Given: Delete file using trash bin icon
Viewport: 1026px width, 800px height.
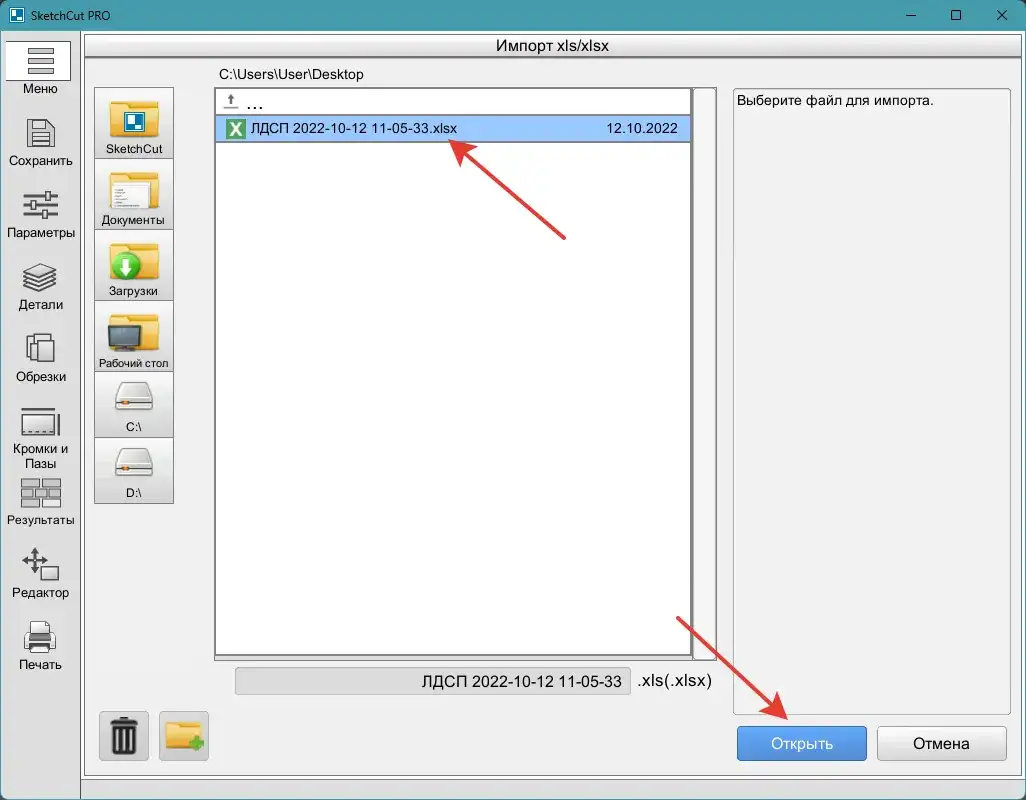Looking at the screenshot, I should pyautogui.click(x=124, y=737).
